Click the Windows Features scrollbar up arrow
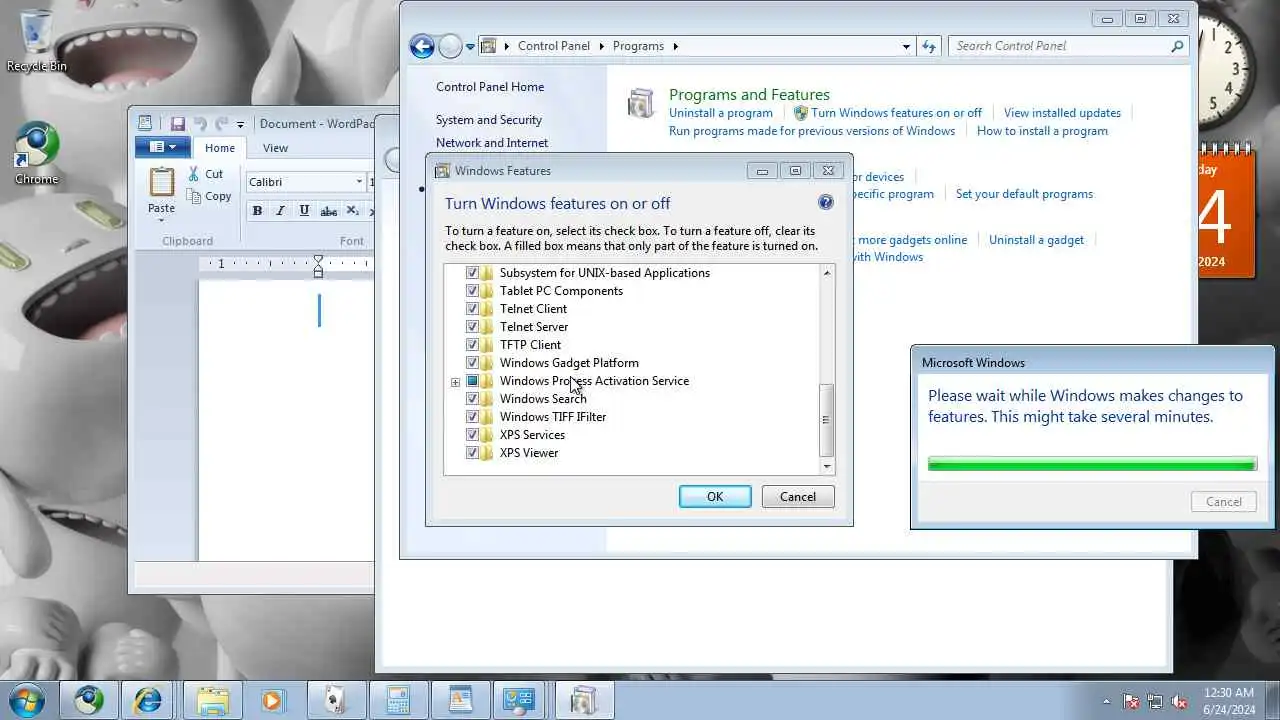The width and height of the screenshot is (1280, 720). click(x=827, y=273)
